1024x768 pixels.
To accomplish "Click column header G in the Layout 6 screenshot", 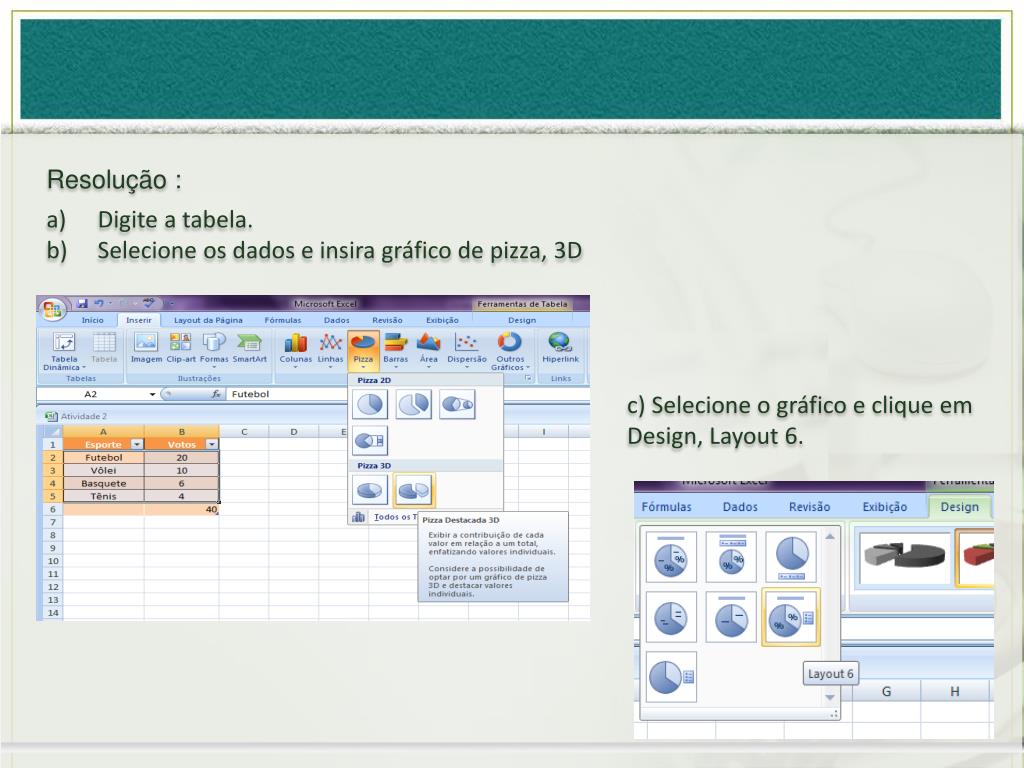I will coord(886,692).
